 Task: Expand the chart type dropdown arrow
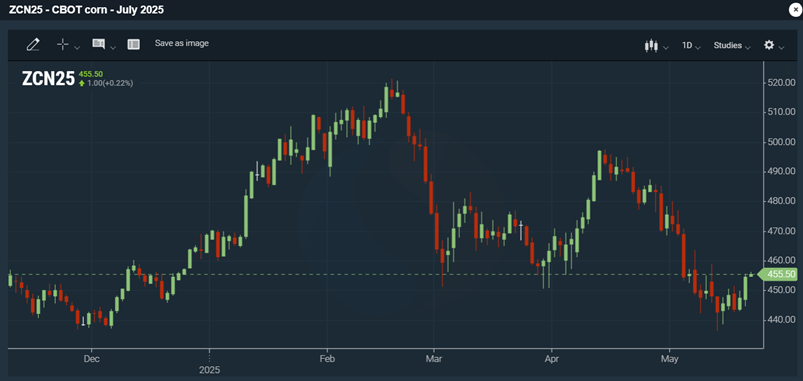click(666, 48)
